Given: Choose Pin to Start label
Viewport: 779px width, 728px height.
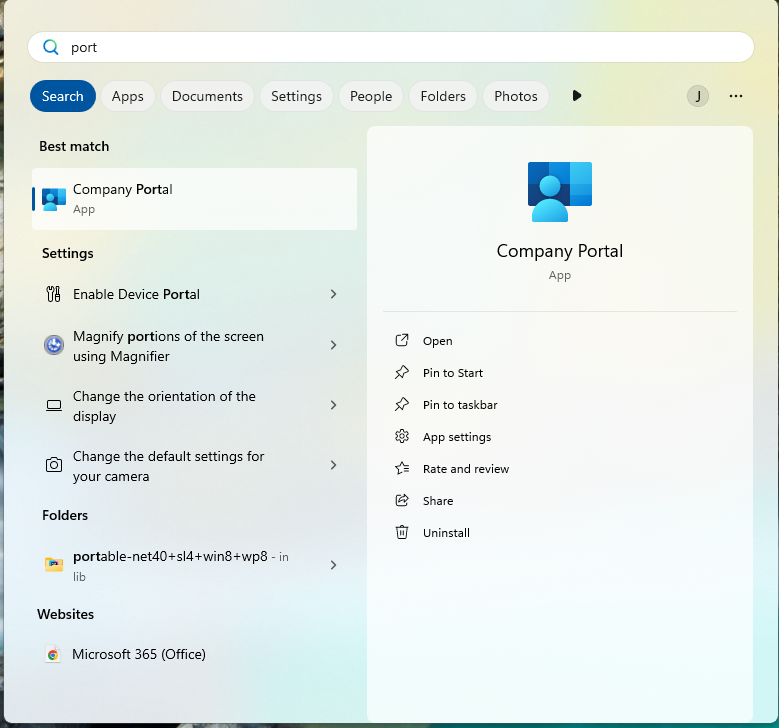Looking at the screenshot, I should click(x=453, y=373).
